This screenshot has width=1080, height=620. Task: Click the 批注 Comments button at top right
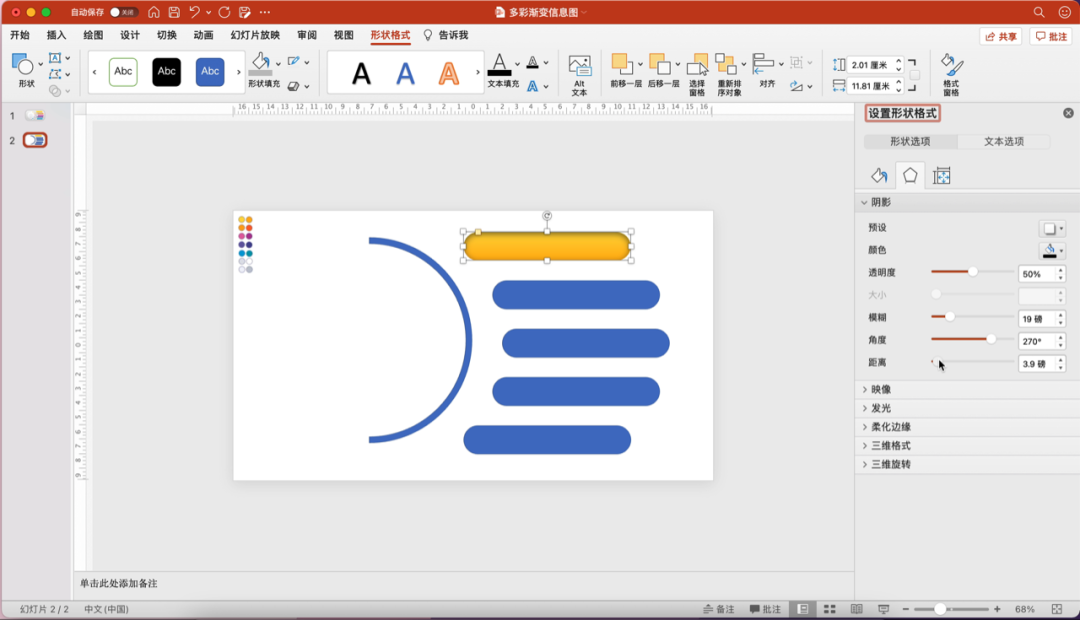point(1051,36)
